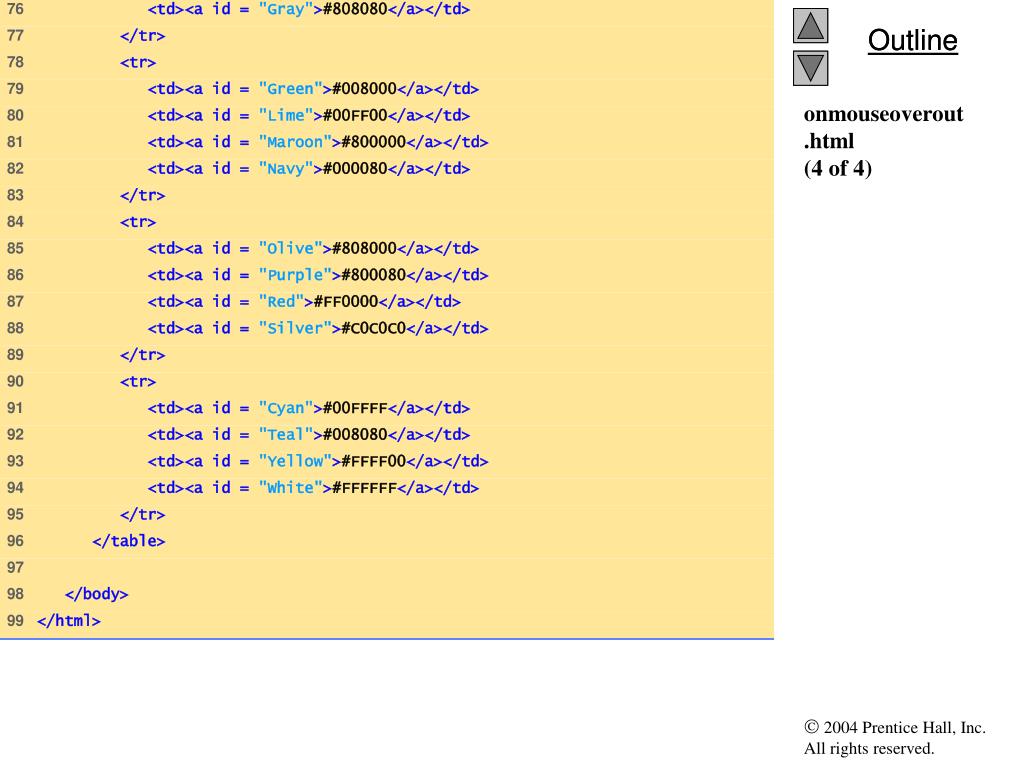
Task: Click the </html> closing tag
Action: pyautogui.click(x=69, y=621)
